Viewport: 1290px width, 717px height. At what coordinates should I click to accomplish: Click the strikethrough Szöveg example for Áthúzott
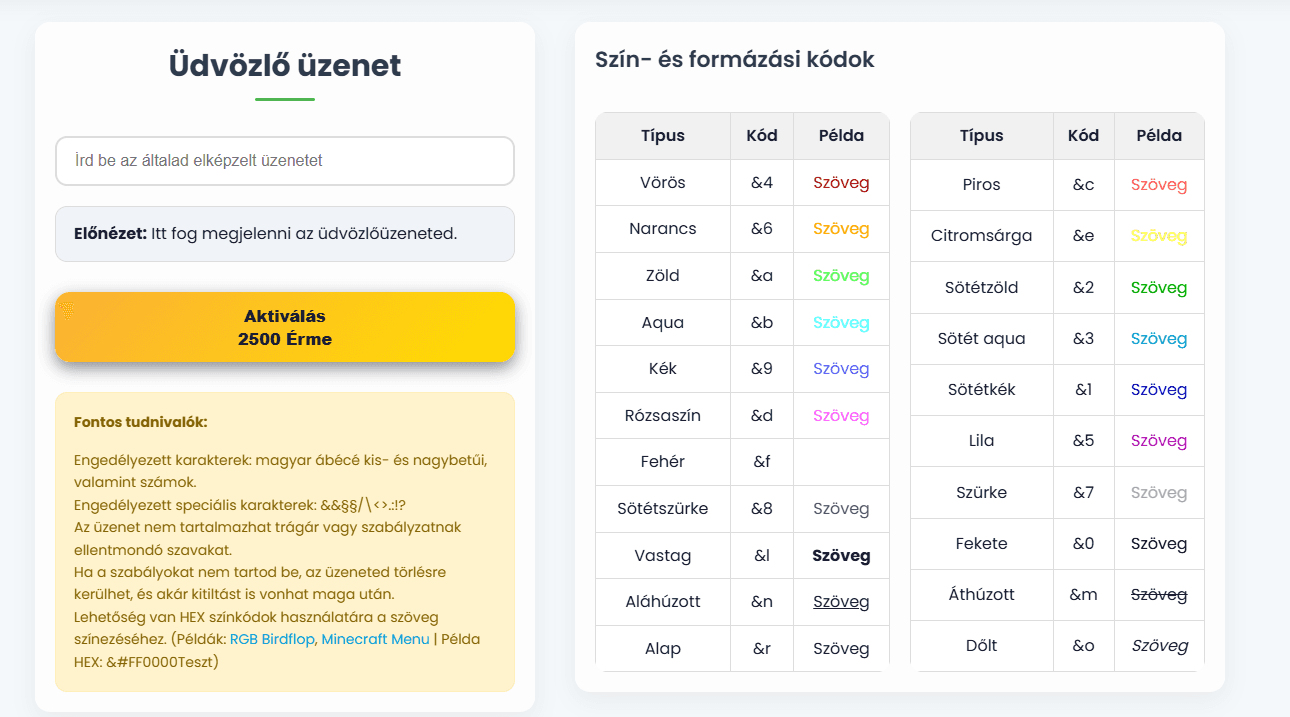pos(1159,595)
